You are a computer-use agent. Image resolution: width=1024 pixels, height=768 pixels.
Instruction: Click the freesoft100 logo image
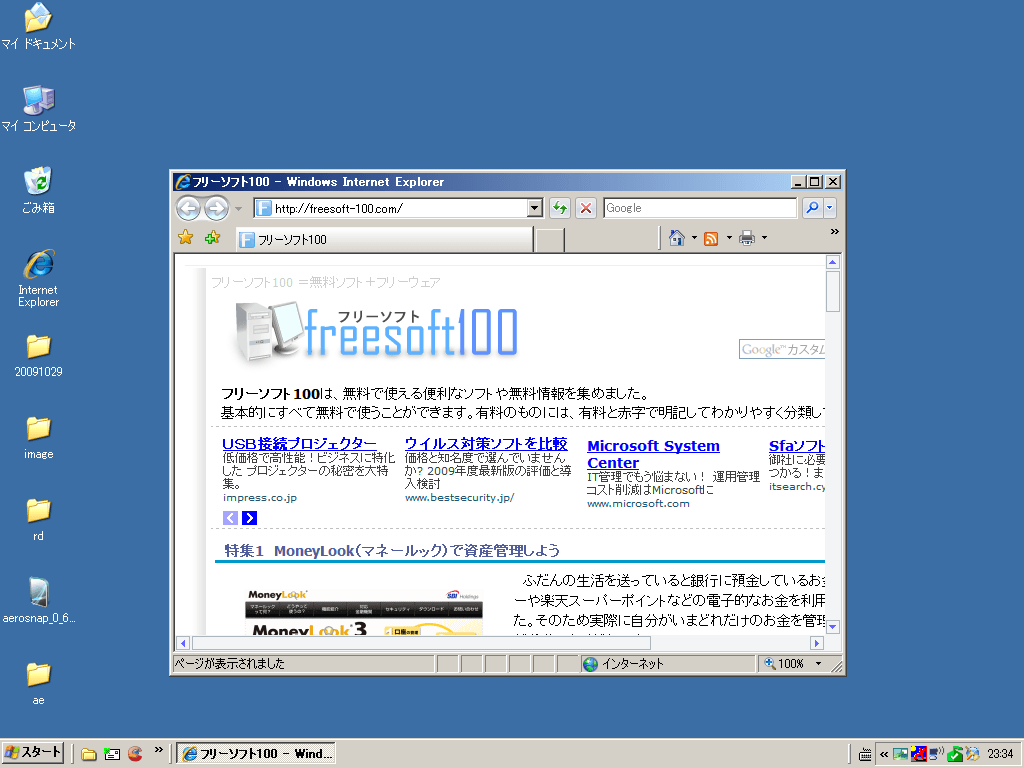point(377,331)
